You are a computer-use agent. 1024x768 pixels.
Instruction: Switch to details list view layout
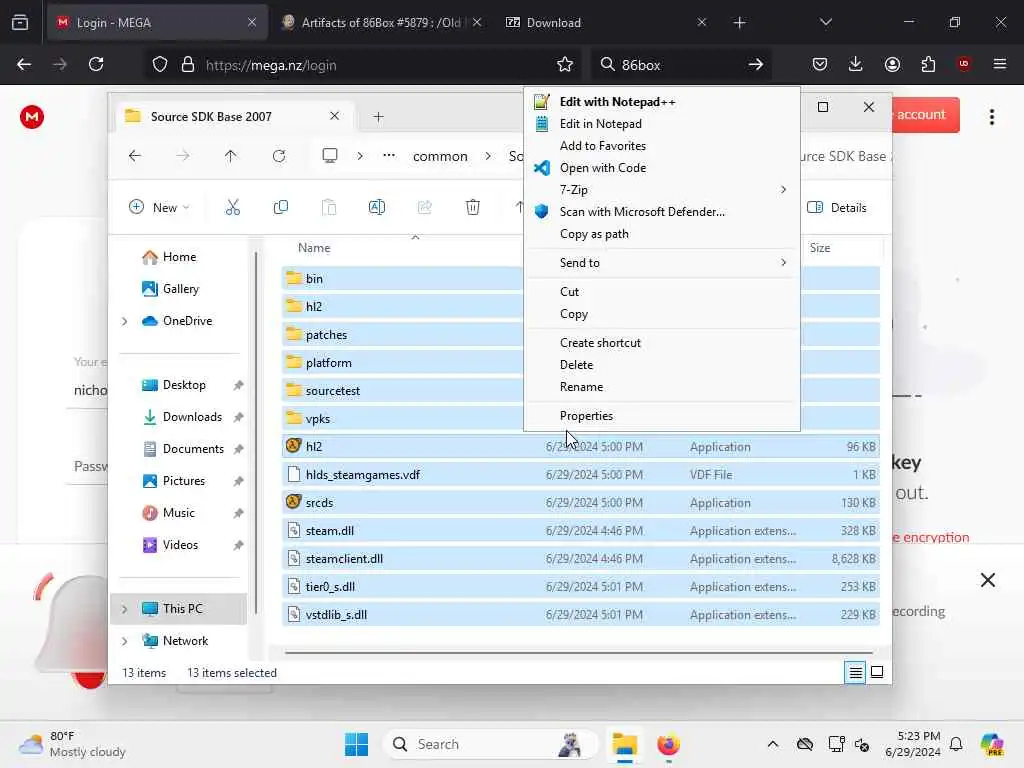(856, 672)
